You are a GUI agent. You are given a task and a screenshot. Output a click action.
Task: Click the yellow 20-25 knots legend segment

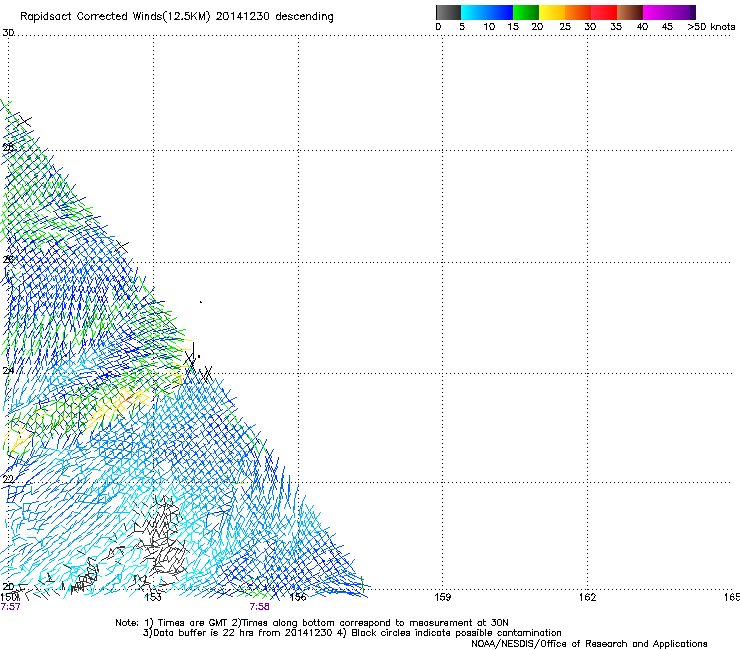click(552, 12)
